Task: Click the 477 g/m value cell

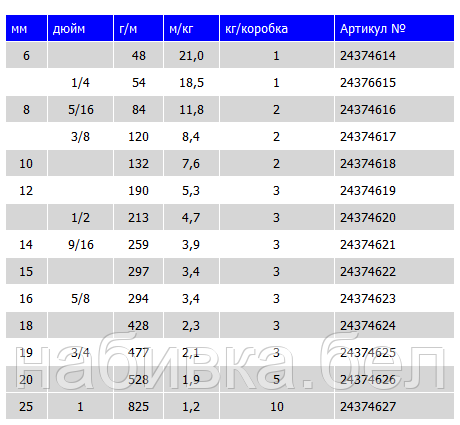Action: pyautogui.click(x=138, y=353)
